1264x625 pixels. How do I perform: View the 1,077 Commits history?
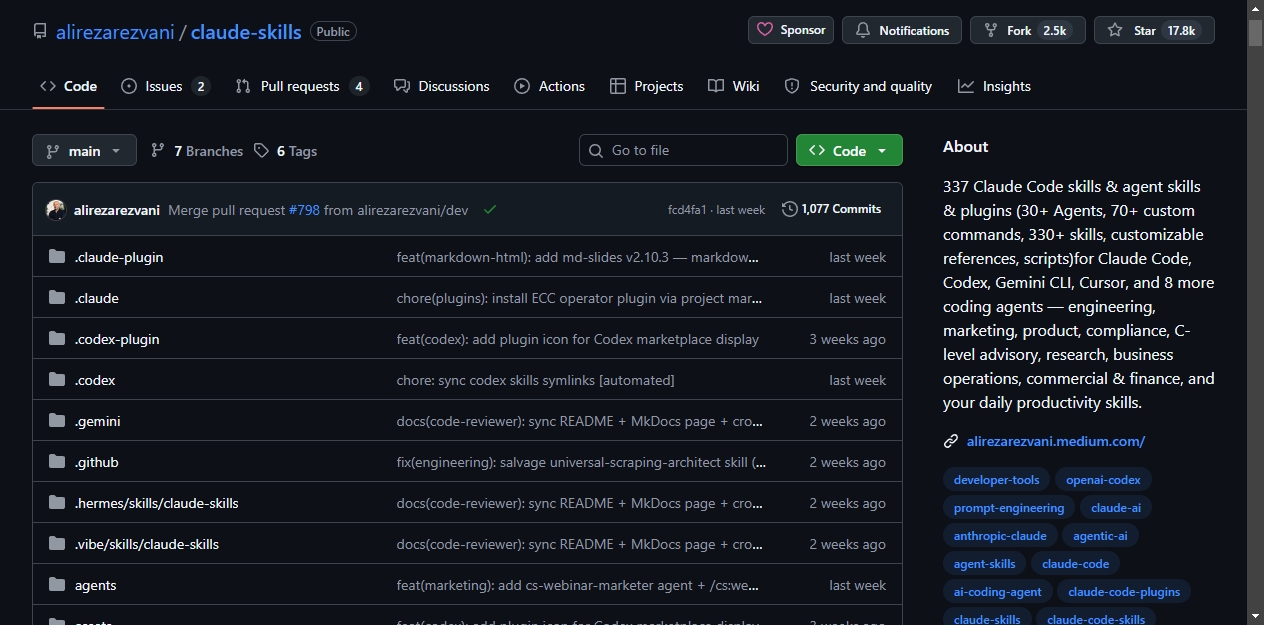point(832,209)
